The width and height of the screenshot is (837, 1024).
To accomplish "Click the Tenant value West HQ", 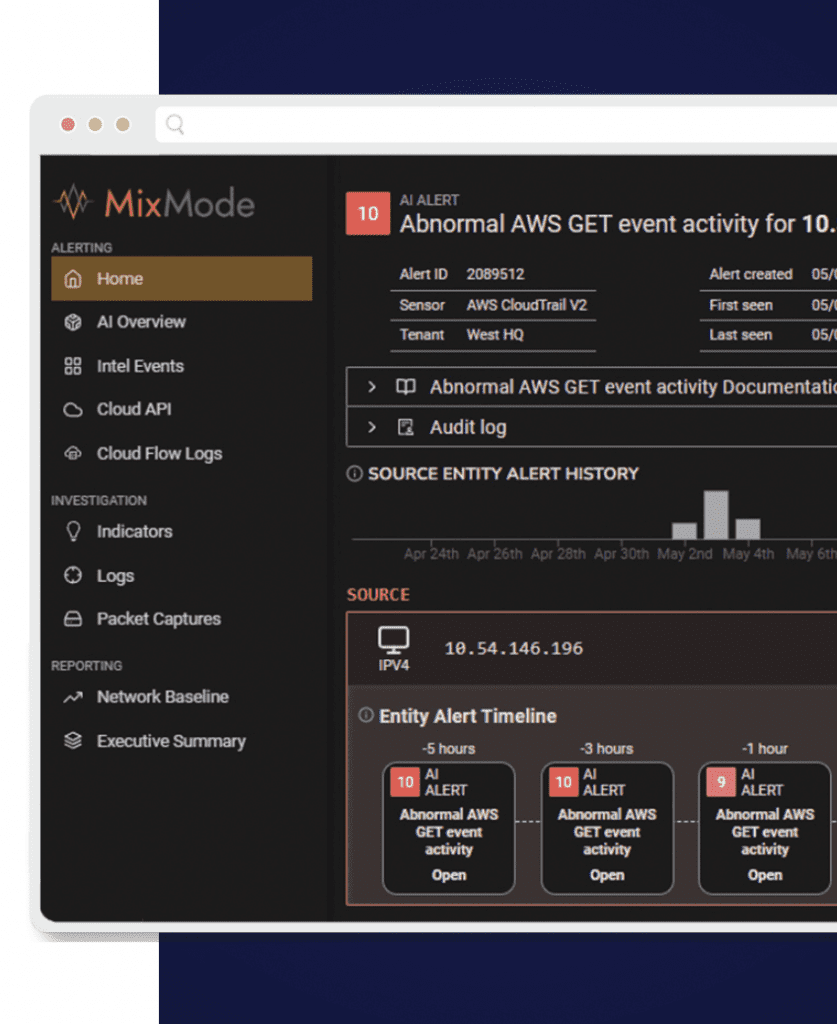I will (495, 335).
